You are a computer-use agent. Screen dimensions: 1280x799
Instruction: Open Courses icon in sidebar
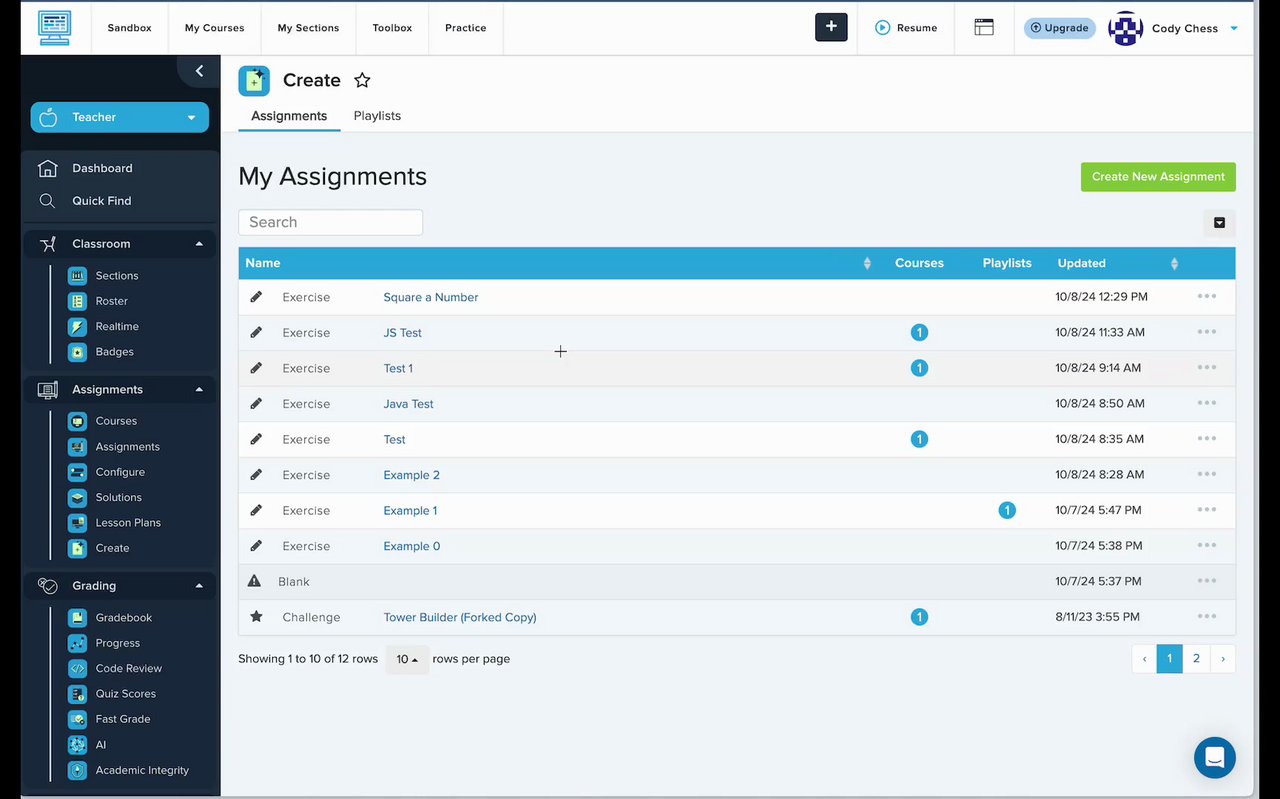click(77, 421)
